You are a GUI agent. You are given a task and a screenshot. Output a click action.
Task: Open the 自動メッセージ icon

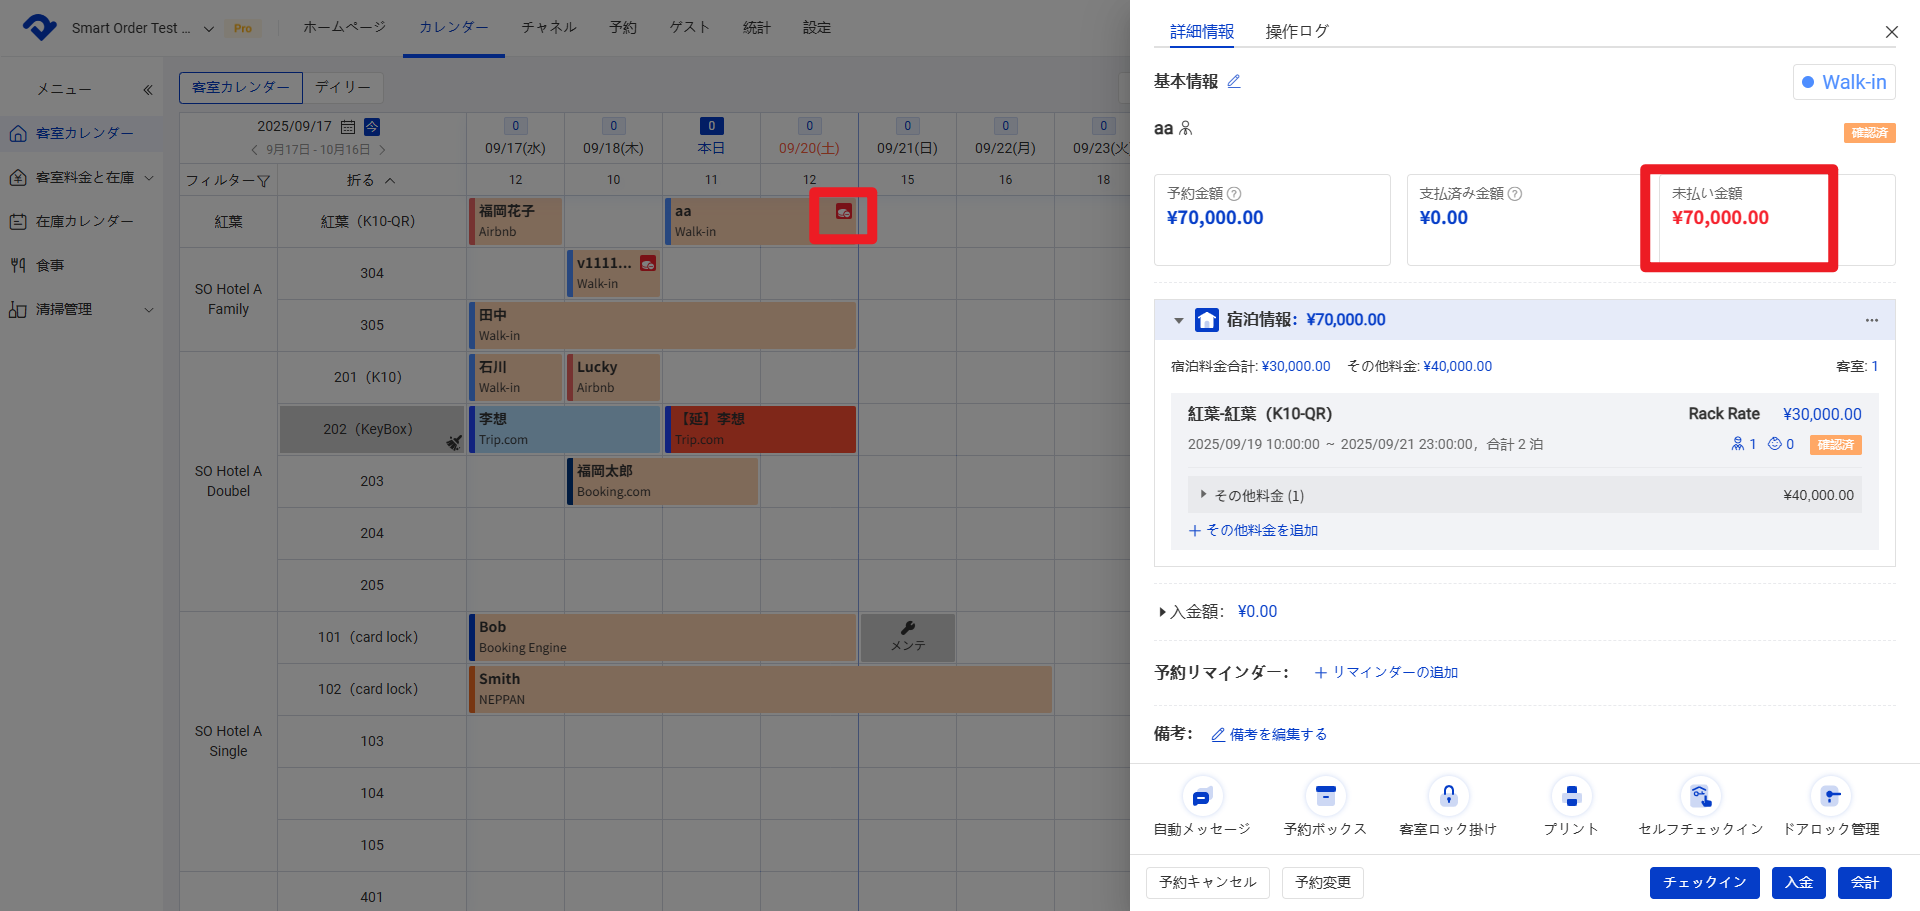click(x=1202, y=797)
